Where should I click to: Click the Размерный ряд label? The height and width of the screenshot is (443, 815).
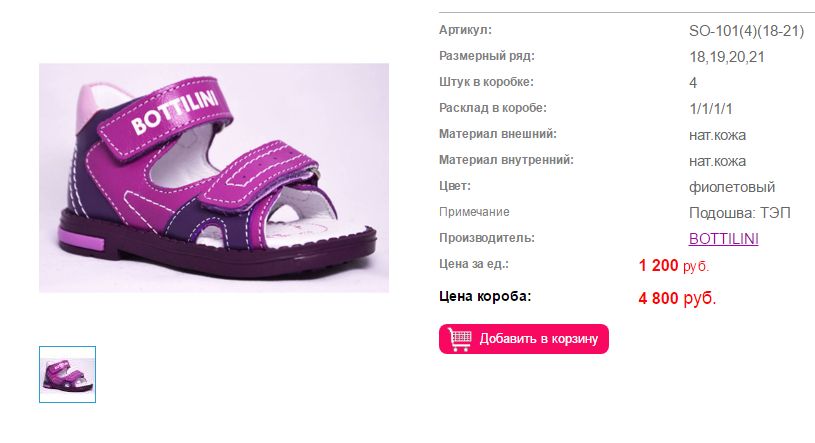tap(487, 56)
